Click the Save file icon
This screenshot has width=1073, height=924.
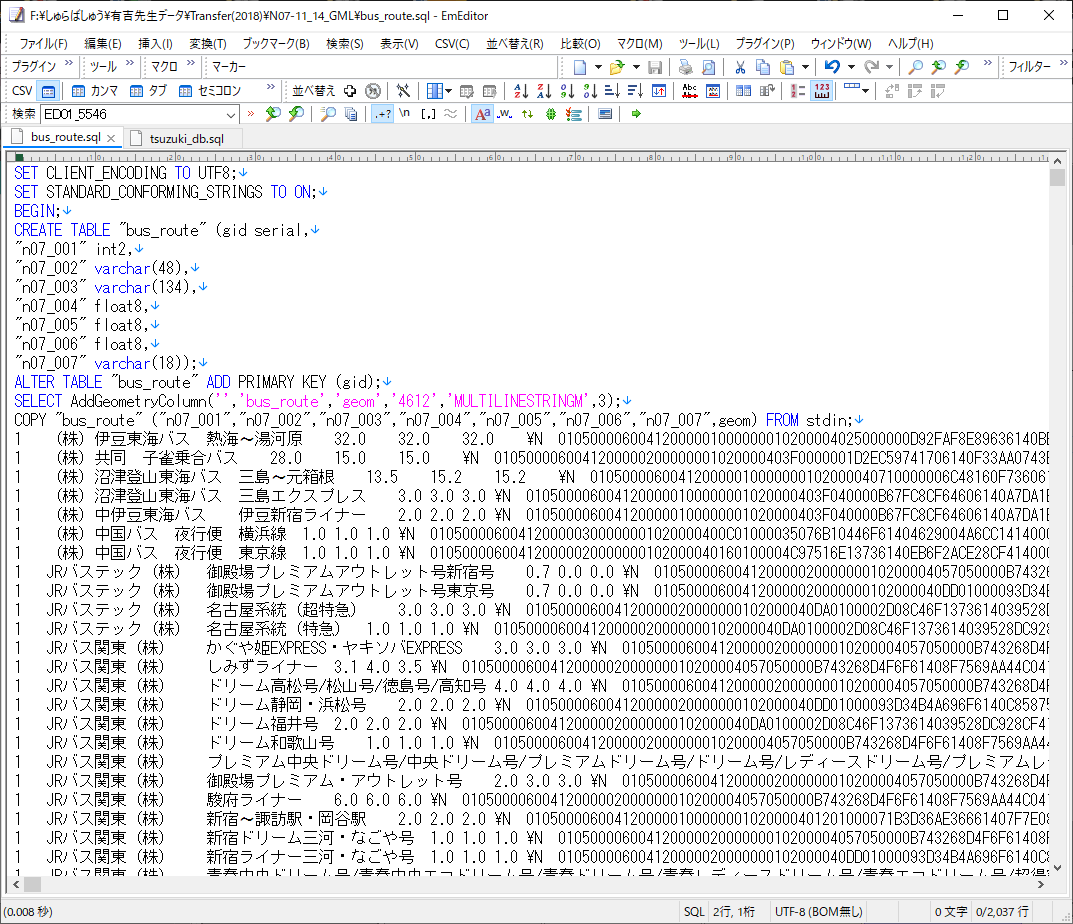click(x=655, y=67)
